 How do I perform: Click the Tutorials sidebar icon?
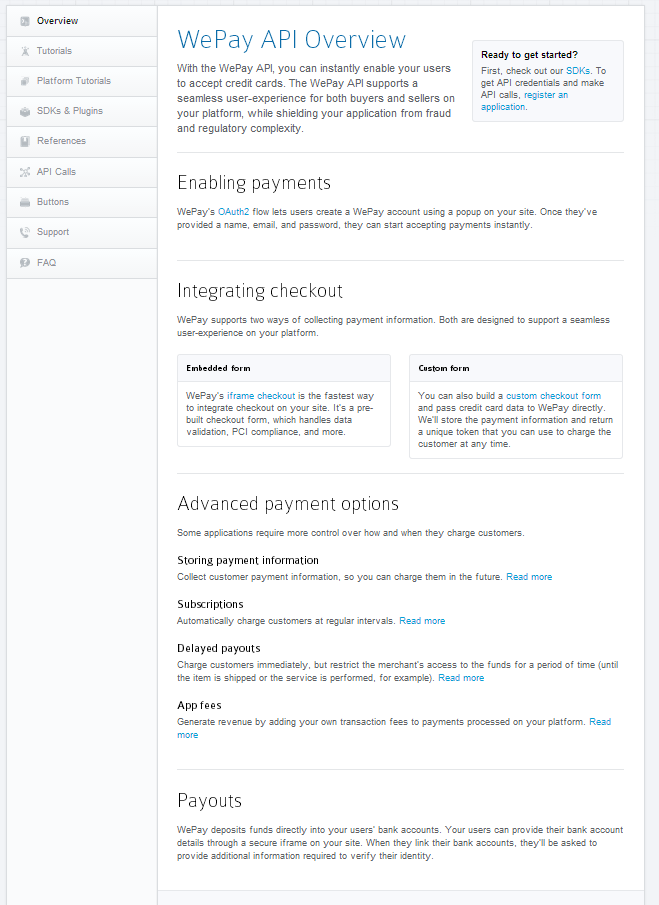24,51
